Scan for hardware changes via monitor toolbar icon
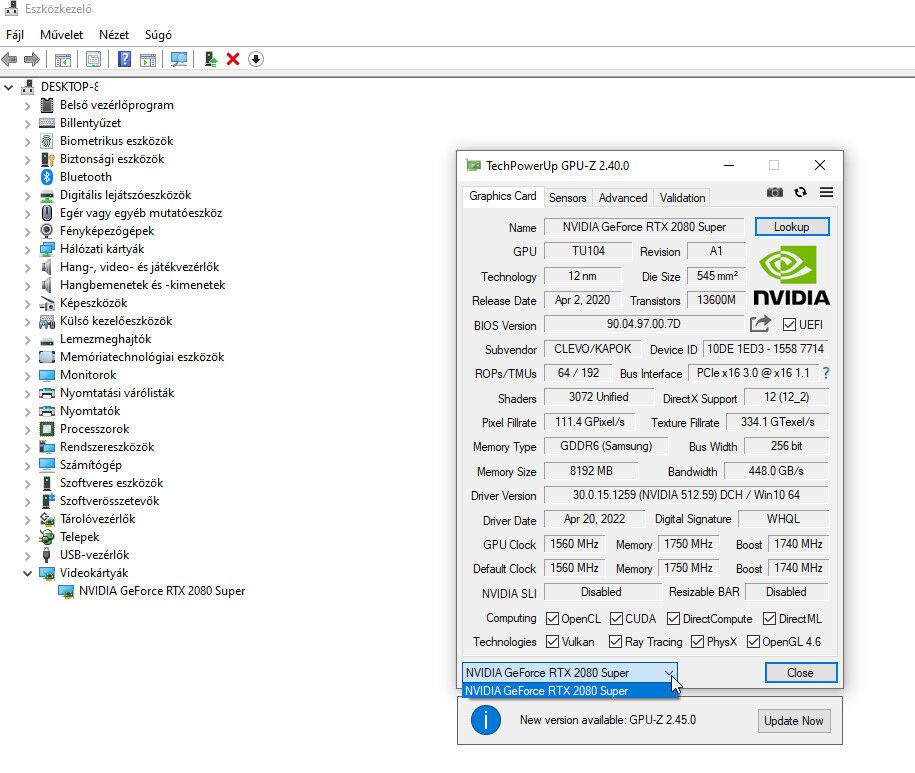915x773 pixels. click(x=179, y=59)
